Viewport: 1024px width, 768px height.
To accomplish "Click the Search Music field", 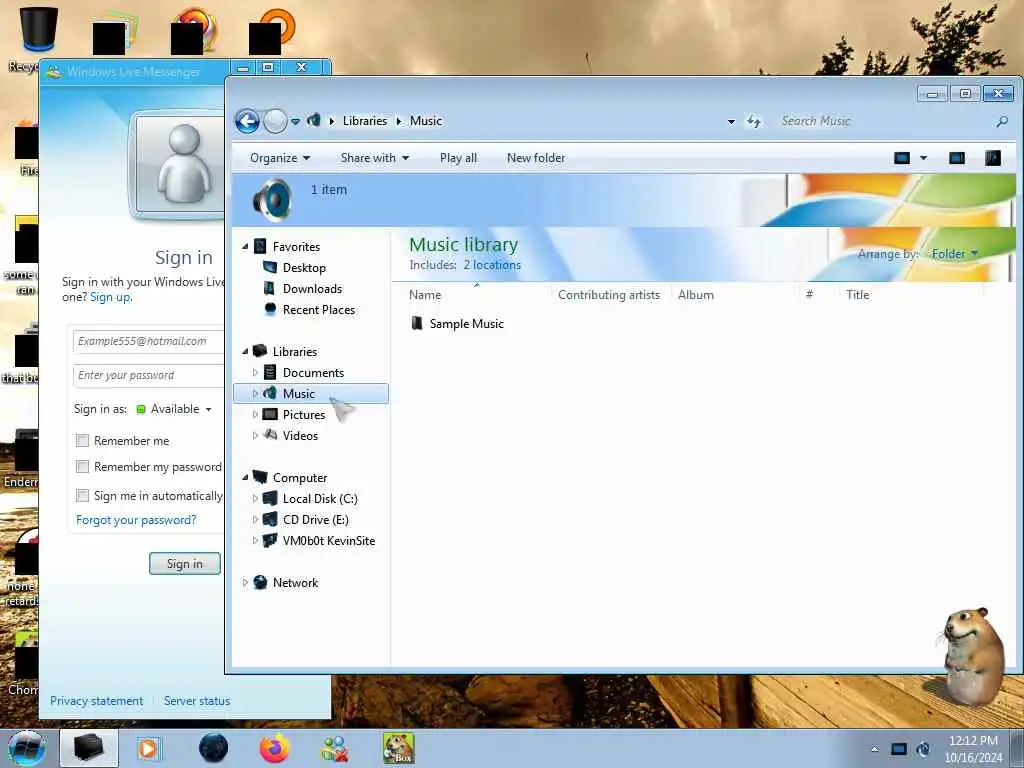I will [883, 121].
